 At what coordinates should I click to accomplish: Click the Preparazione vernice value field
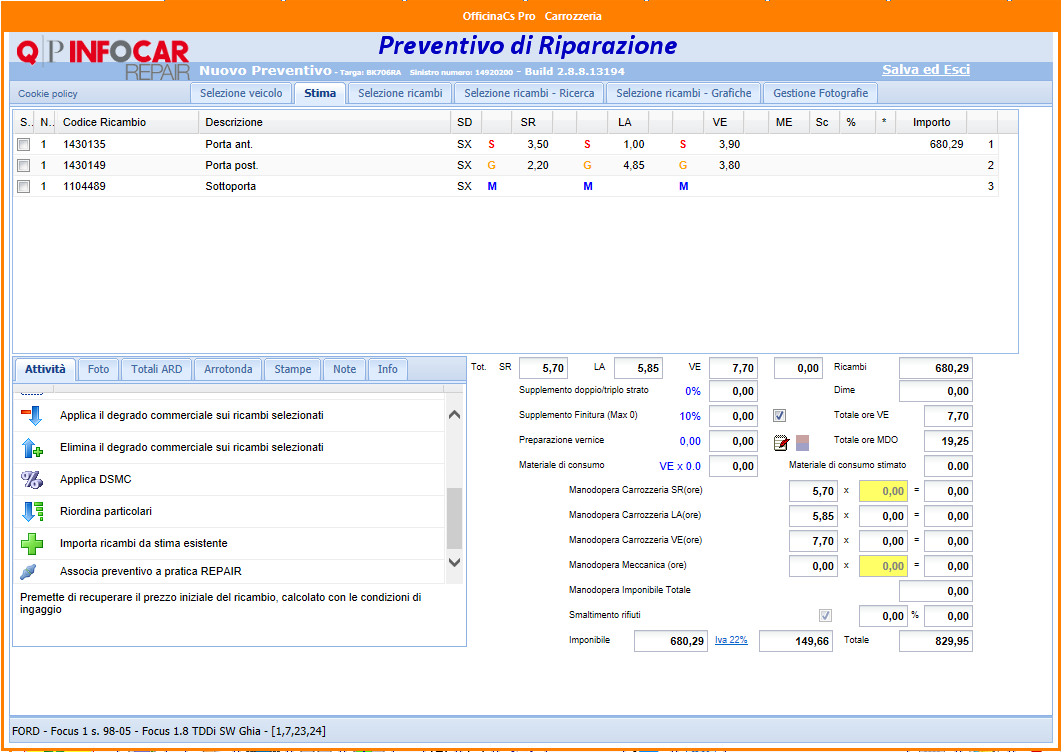tap(733, 441)
